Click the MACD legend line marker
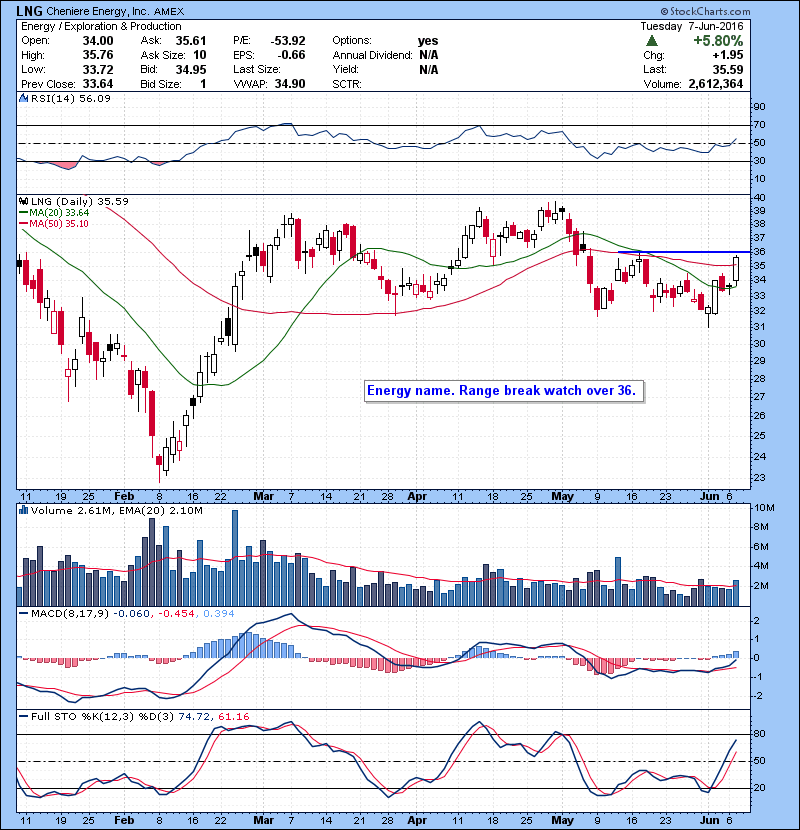Screen dimensions: 800x830 click(23, 614)
